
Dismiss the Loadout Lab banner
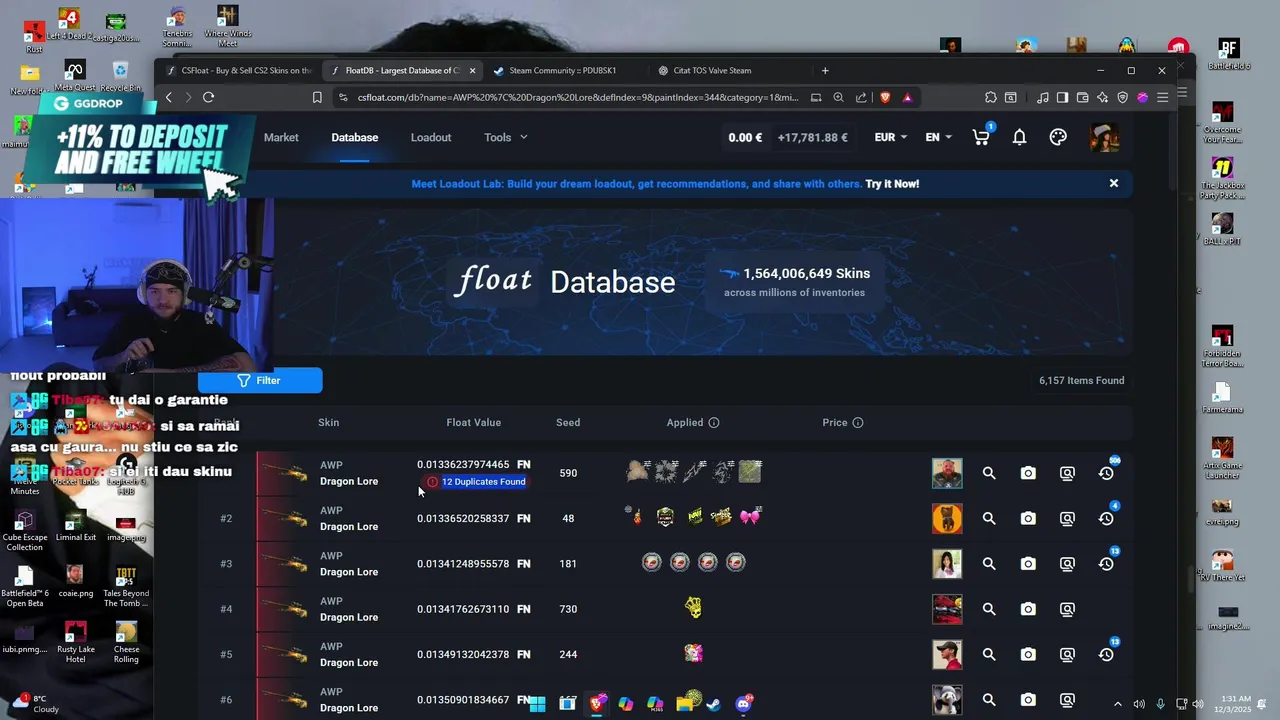pyautogui.click(x=1113, y=183)
